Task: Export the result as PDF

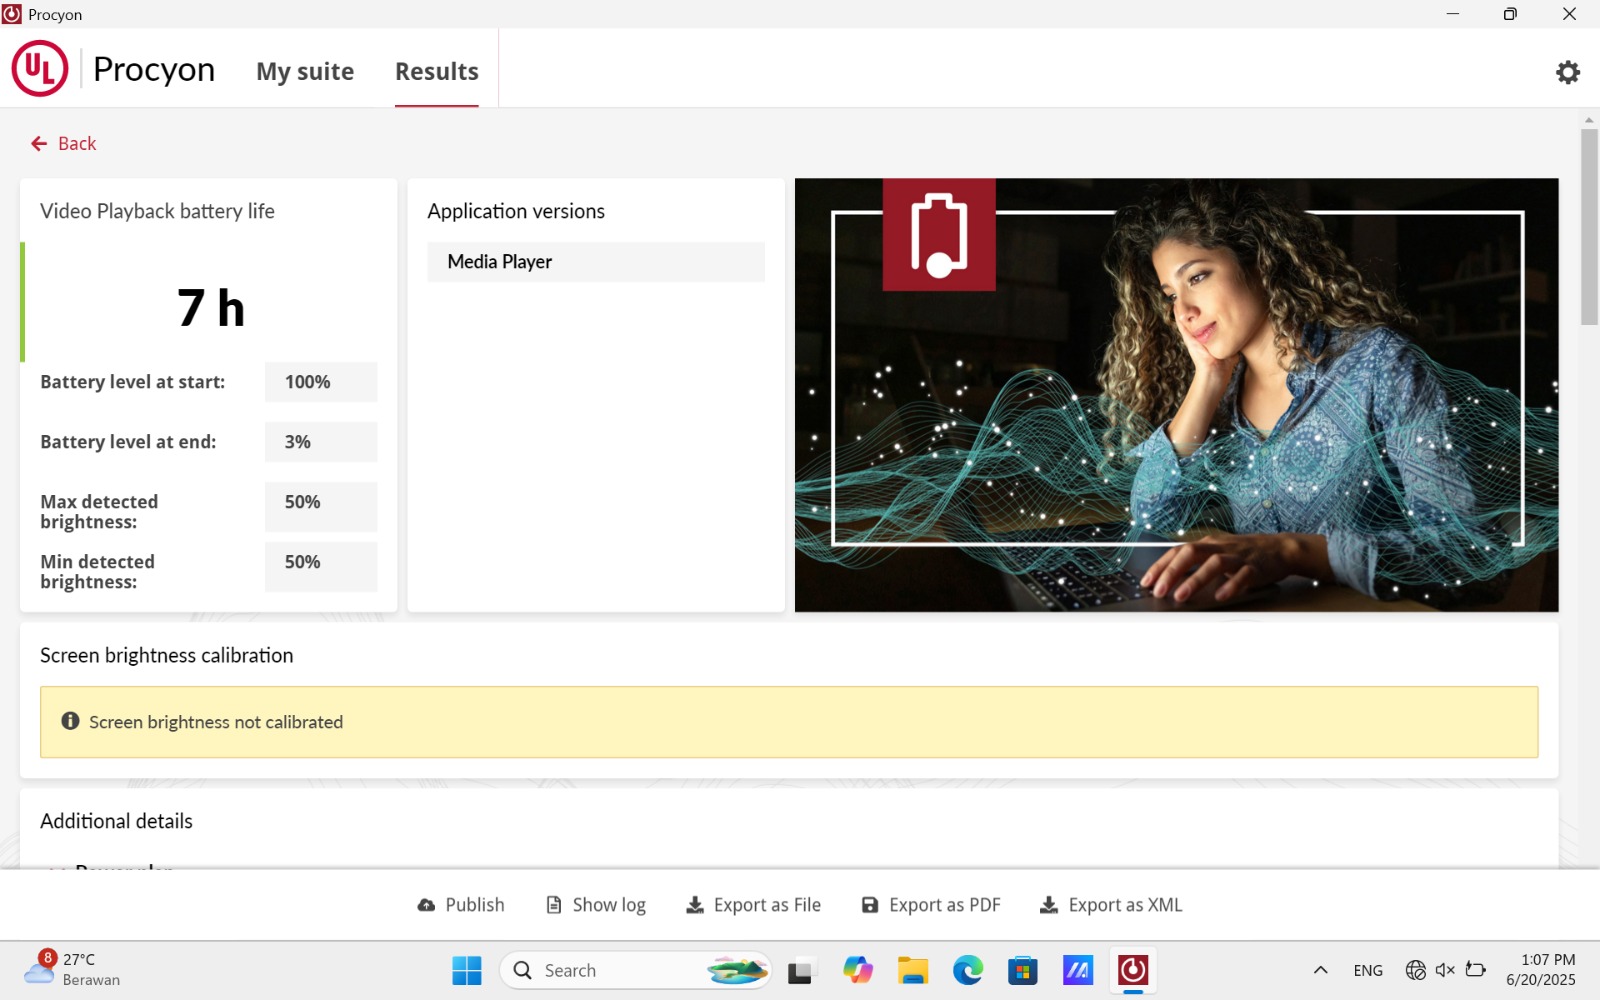Action: point(931,905)
